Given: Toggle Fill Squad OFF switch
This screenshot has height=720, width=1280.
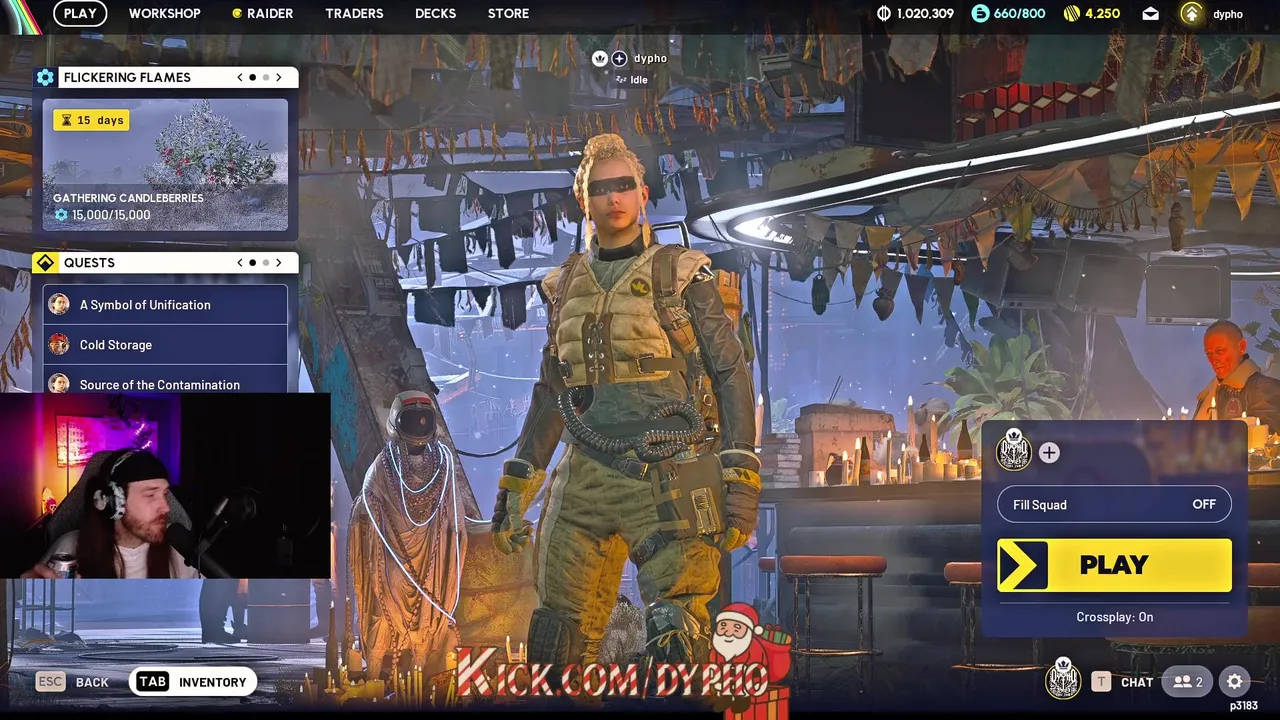Looking at the screenshot, I should [1114, 504].
